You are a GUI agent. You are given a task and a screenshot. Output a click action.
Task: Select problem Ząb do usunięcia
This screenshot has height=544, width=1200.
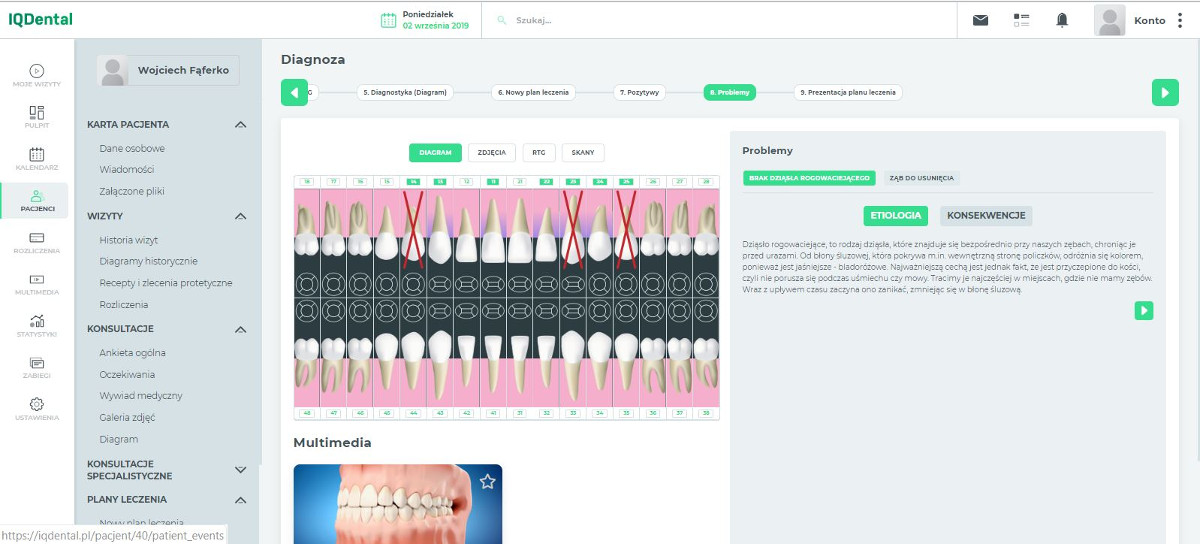point(922,178)
